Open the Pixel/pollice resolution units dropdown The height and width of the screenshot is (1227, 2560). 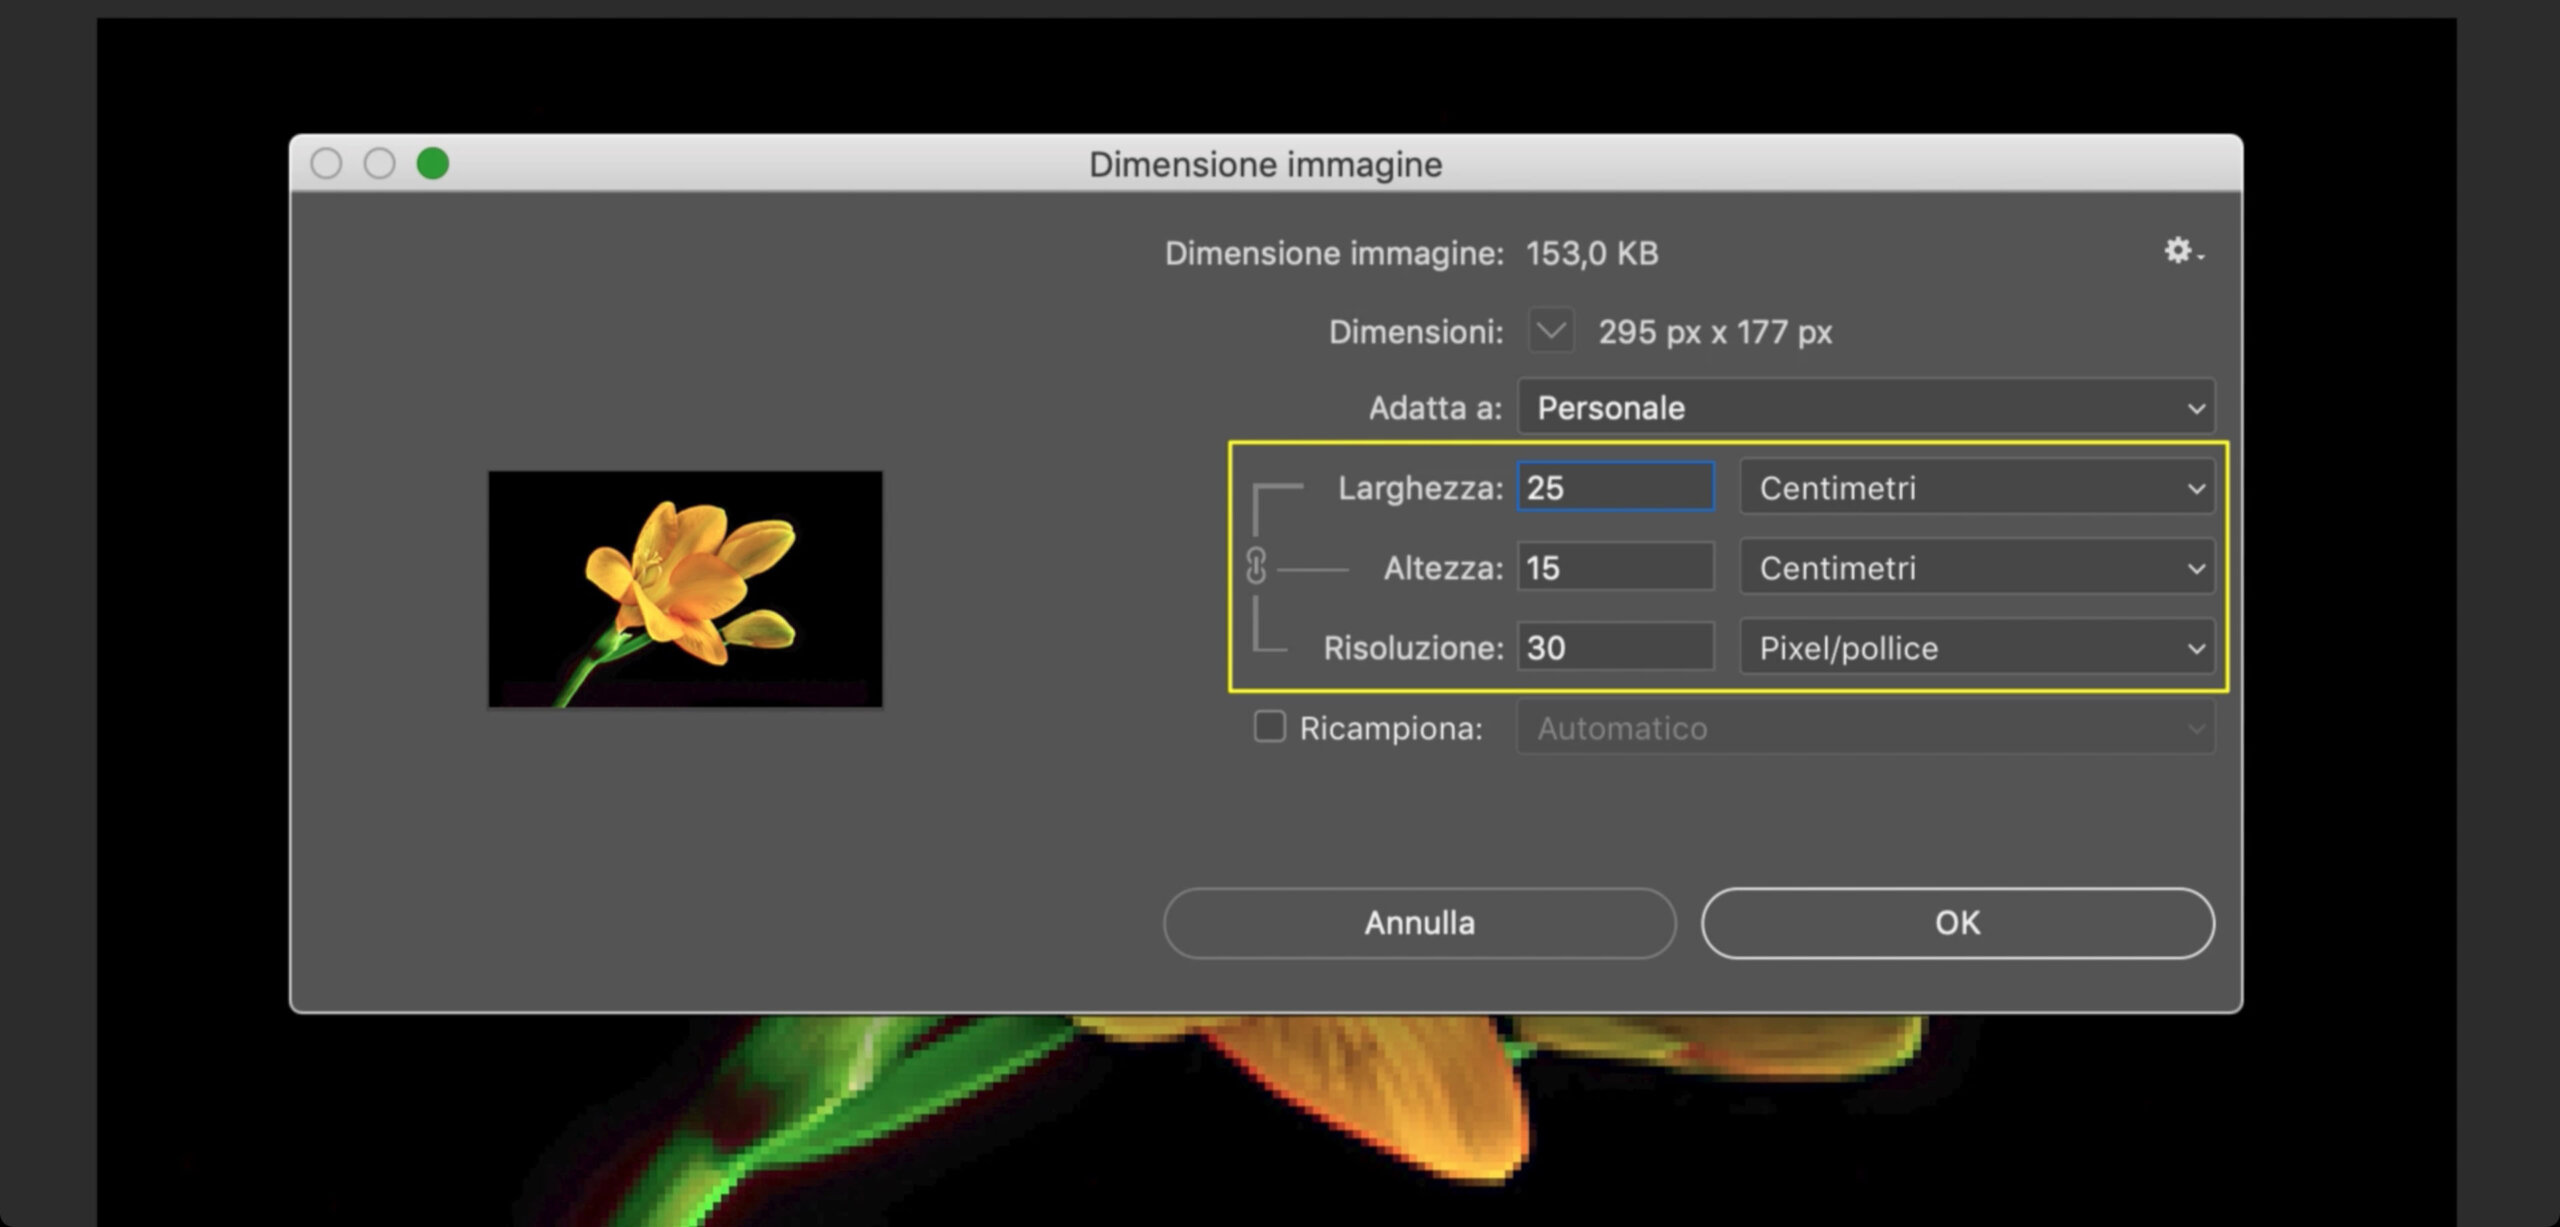[x=1977, y=647]
